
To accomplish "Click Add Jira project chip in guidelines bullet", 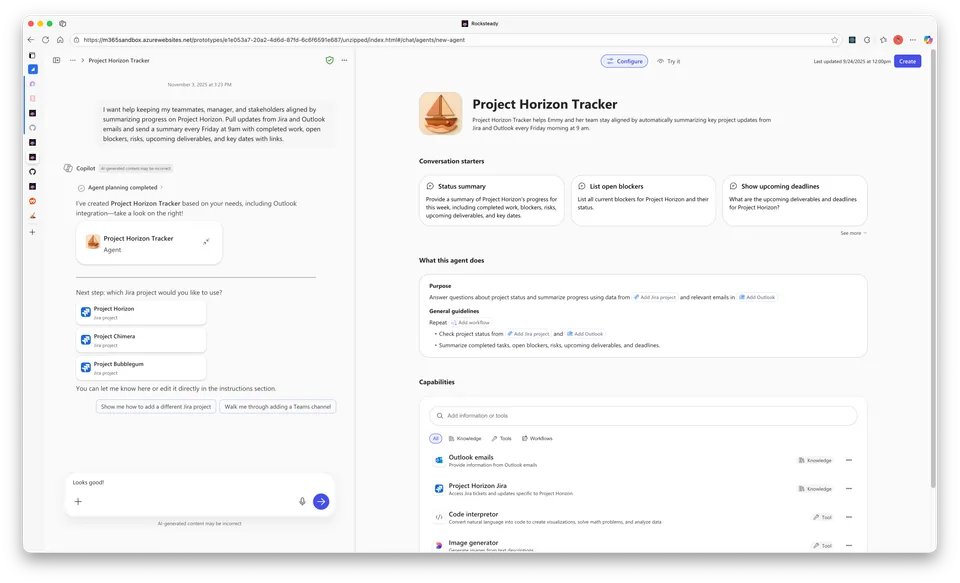I will [x=528, y=334].
